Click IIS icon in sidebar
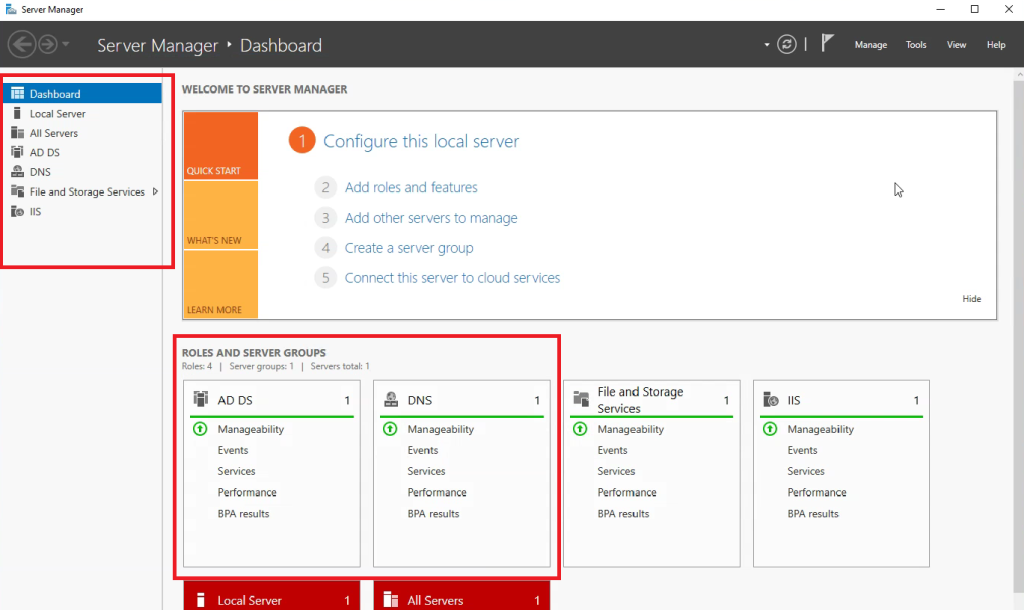This screenshot has width=1024, height=610. [x=18, y=211]
